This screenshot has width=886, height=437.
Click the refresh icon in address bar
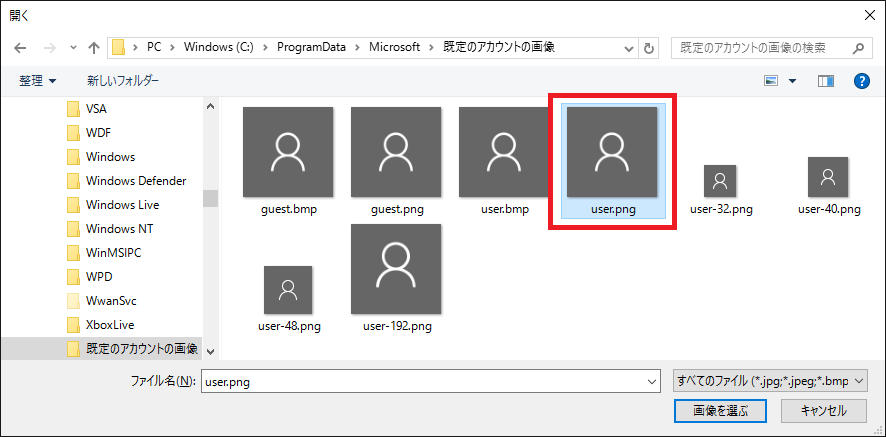(x=650, y=48)
